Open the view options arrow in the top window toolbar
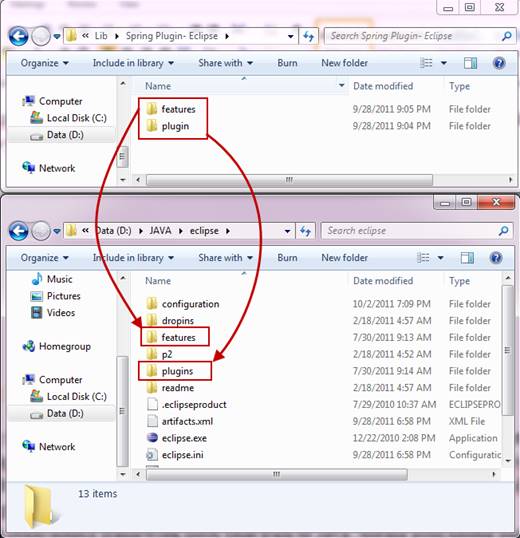 point(444,63)
